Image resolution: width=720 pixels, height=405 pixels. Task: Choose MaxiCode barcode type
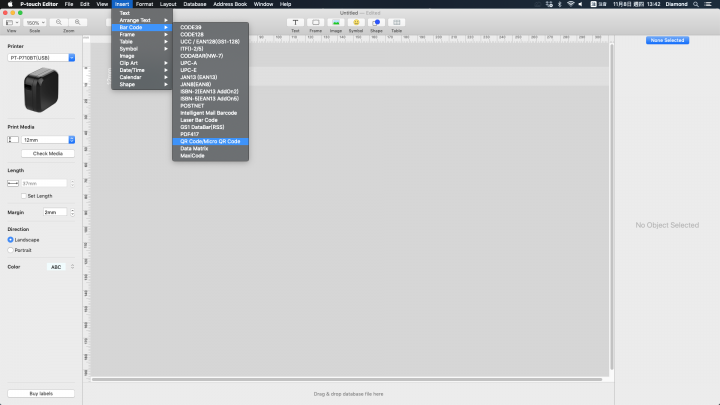point(210,156)
